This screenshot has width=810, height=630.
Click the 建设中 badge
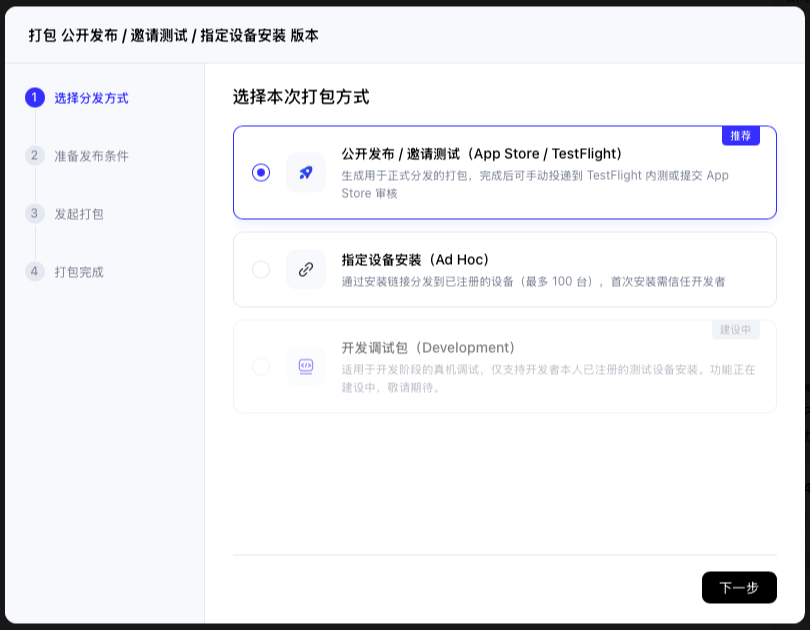736,329
